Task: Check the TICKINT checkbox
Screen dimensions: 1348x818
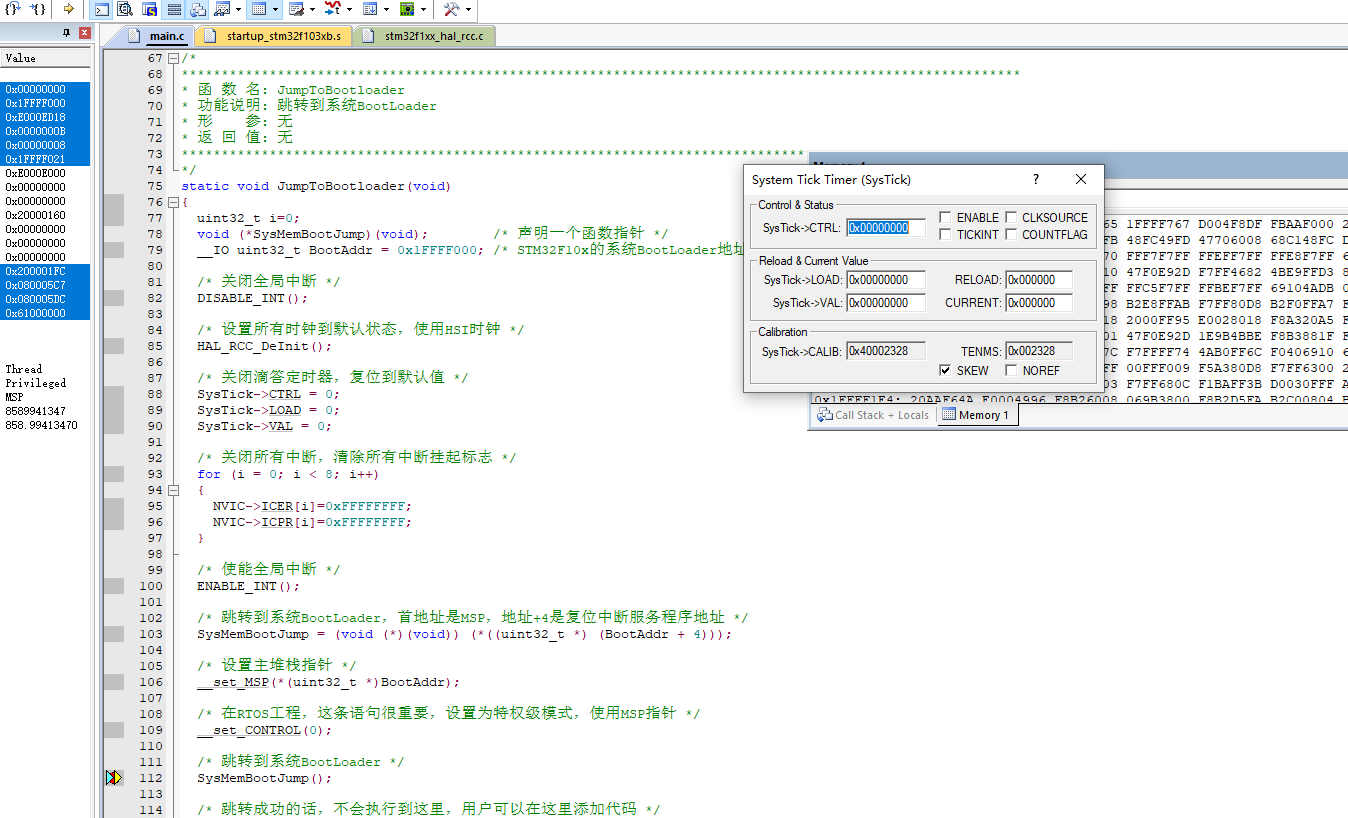Action: click(946, 235)
